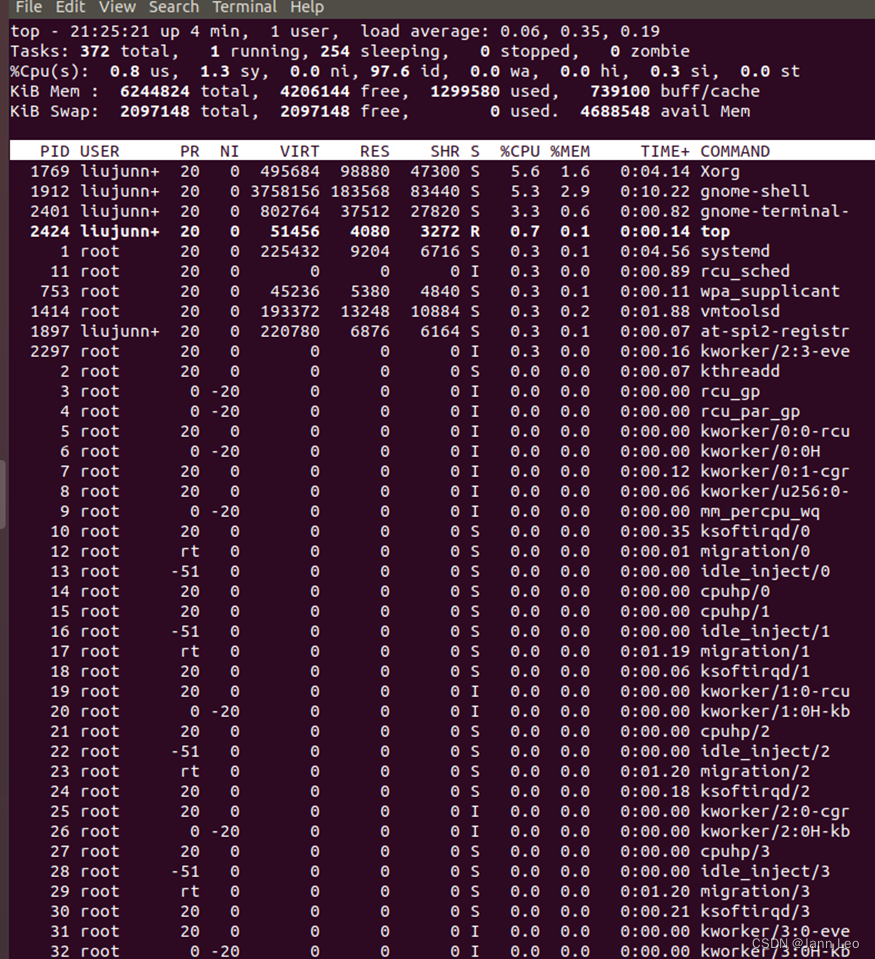Click the PID column header
875x959 pixels.
pyautogui.click(x=54, y=151)
